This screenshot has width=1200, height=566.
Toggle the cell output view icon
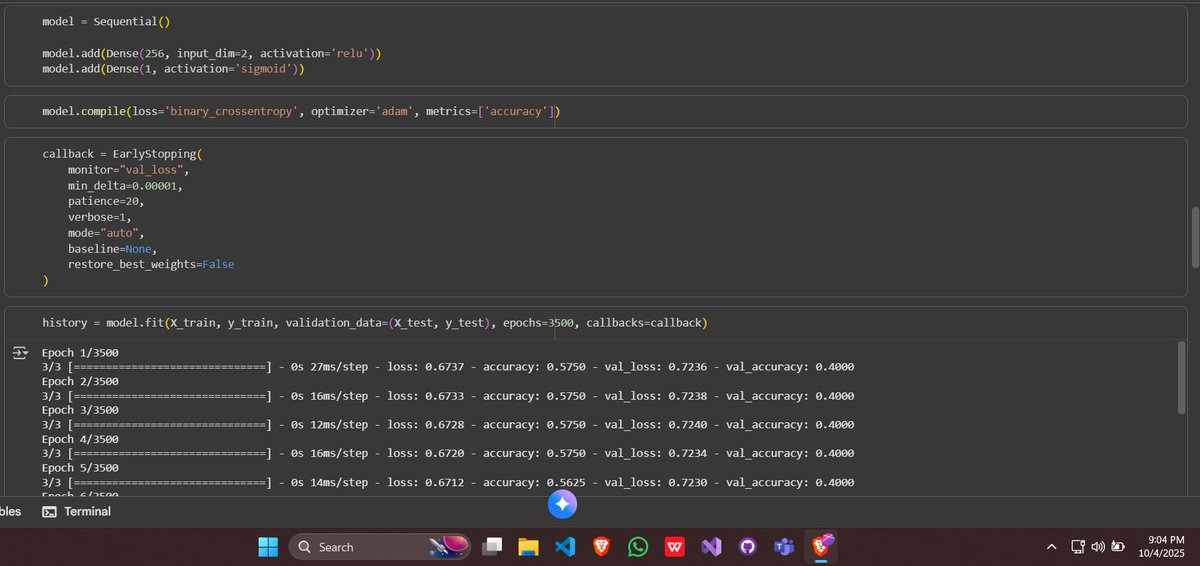20,353
